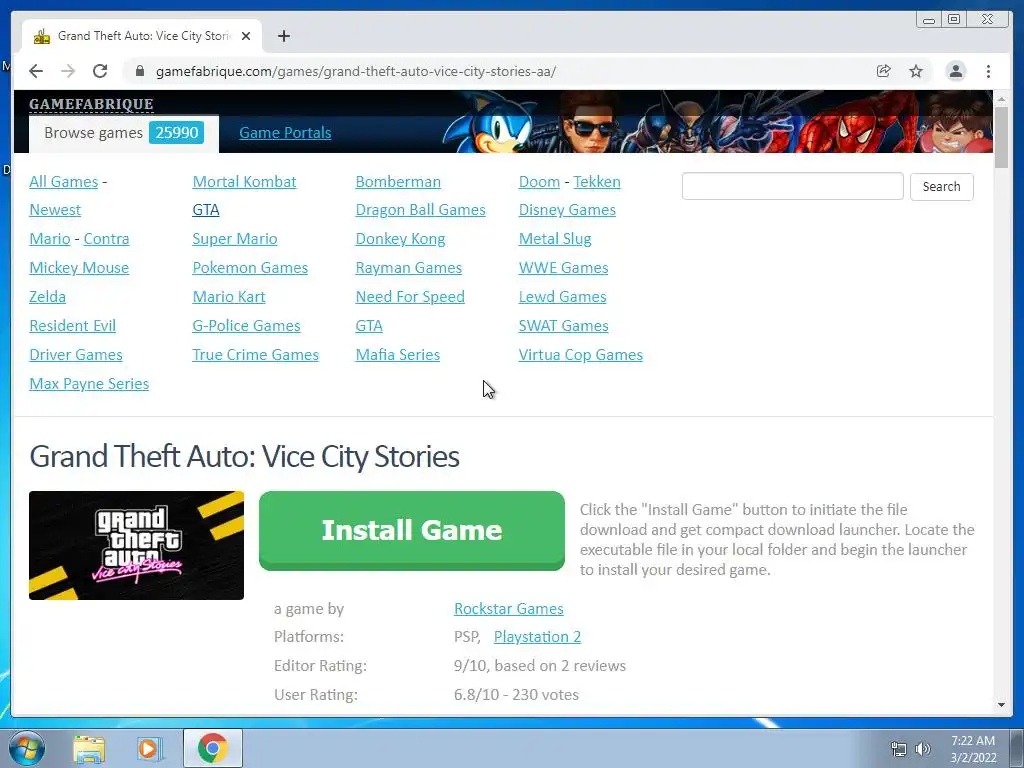Click the site search input field

point(792,186)
